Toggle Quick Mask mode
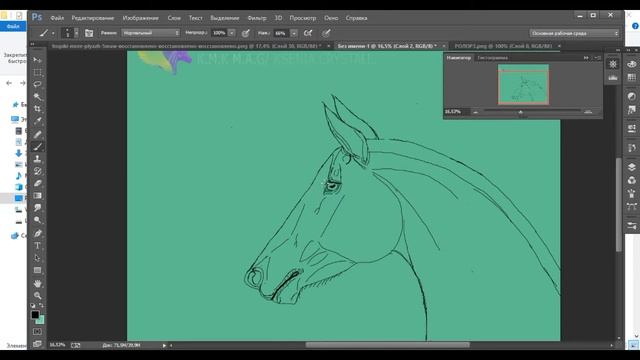Viewport: 640px width, 360px height. tap(37, 331)
